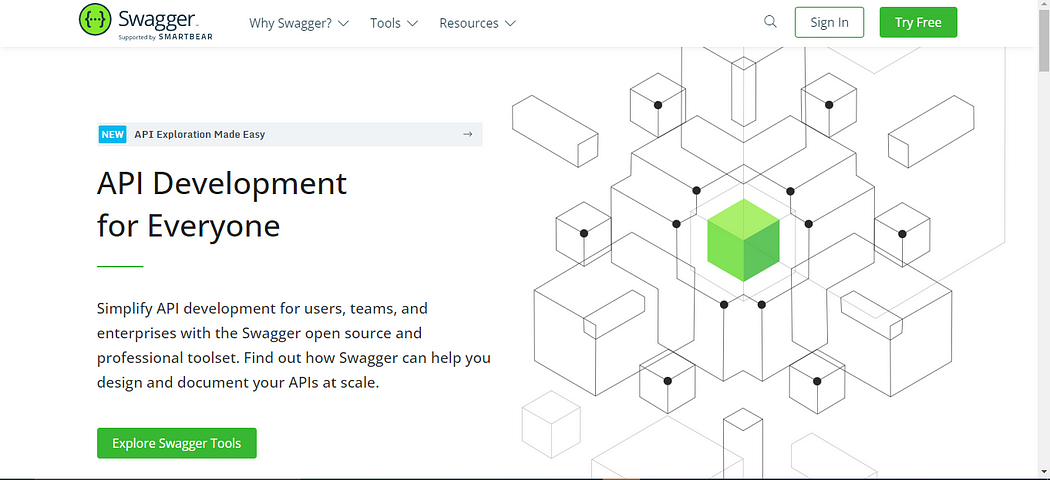Click the NEW badge label
The width and height of the screenshot is (1050, 480).
coord(112,134)
